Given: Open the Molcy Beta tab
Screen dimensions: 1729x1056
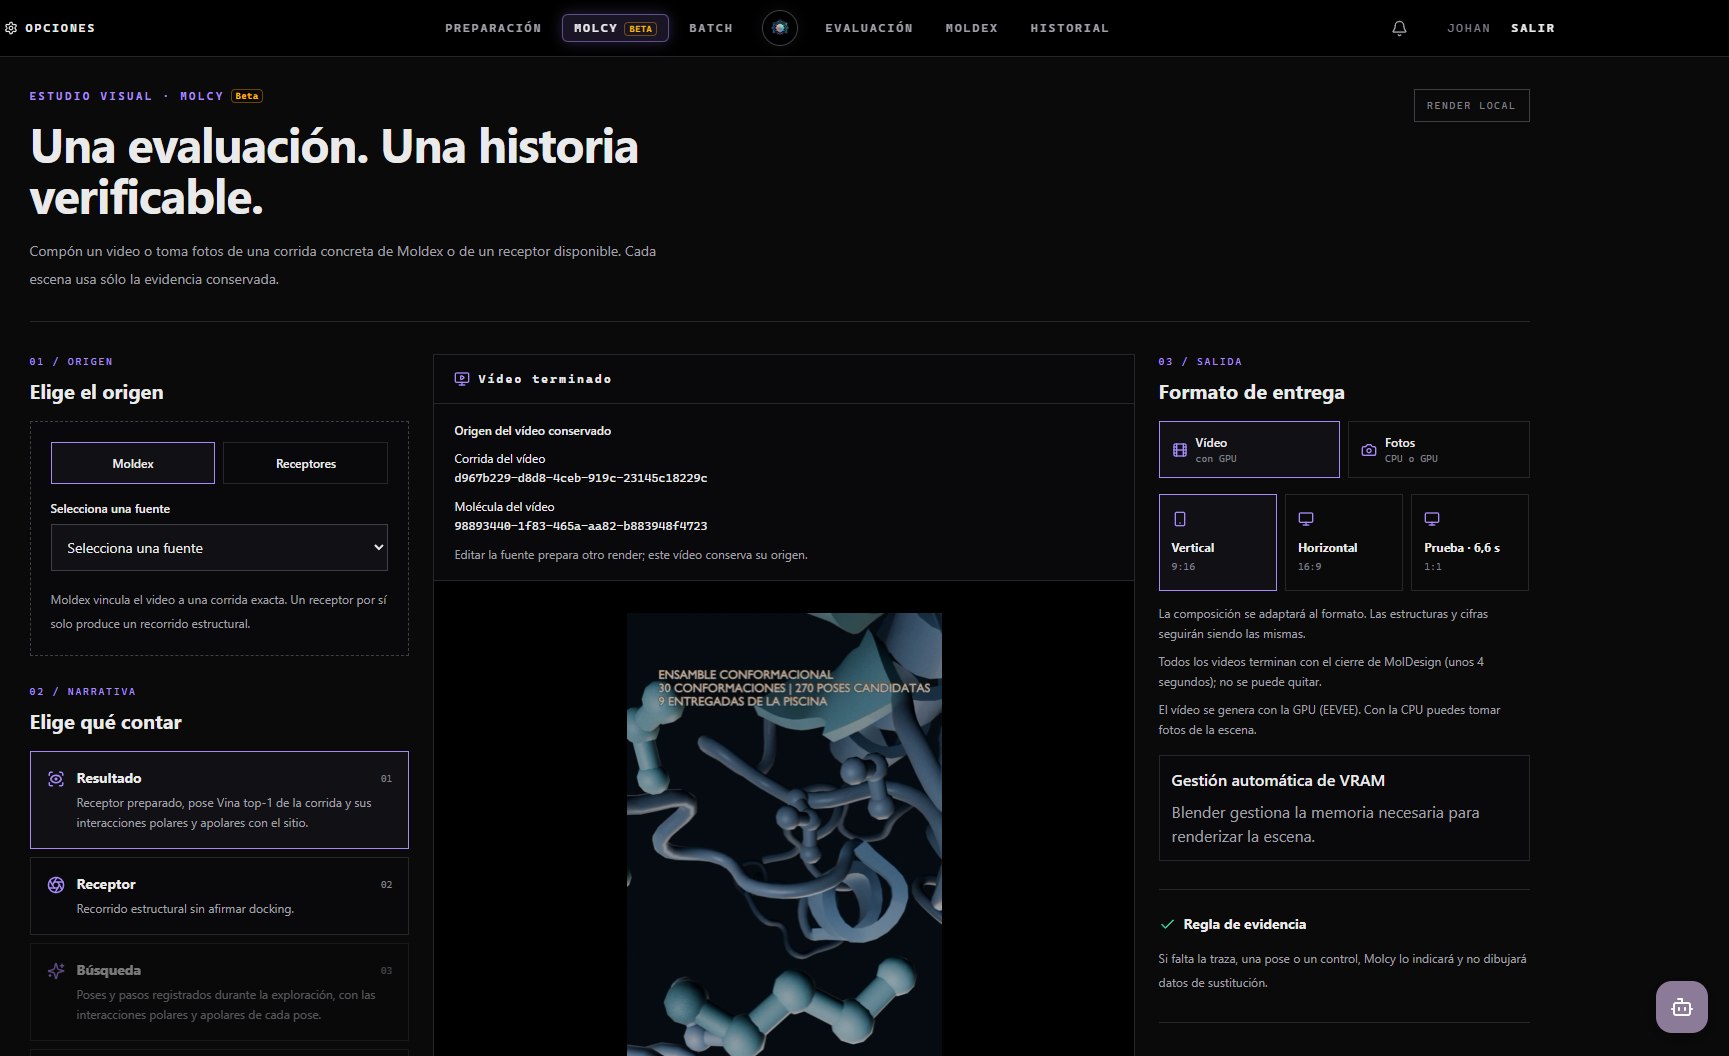Looking at the screenshot, I should (x=615, y=28).
